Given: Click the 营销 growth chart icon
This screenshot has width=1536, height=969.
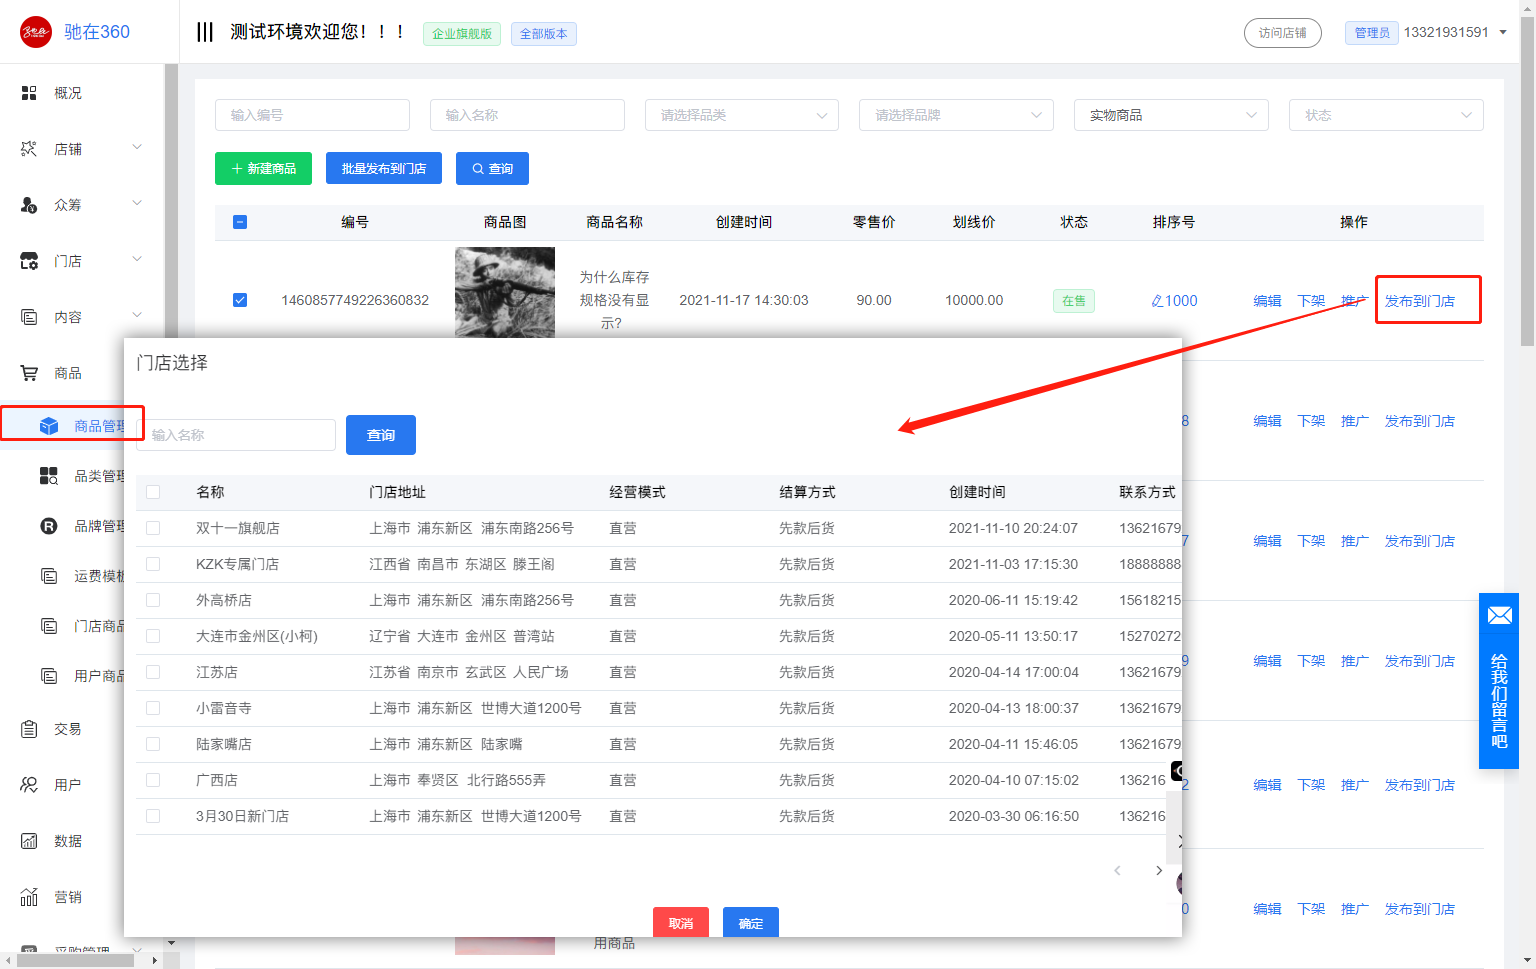Looking at the screenshot, I should coord(29,897).
